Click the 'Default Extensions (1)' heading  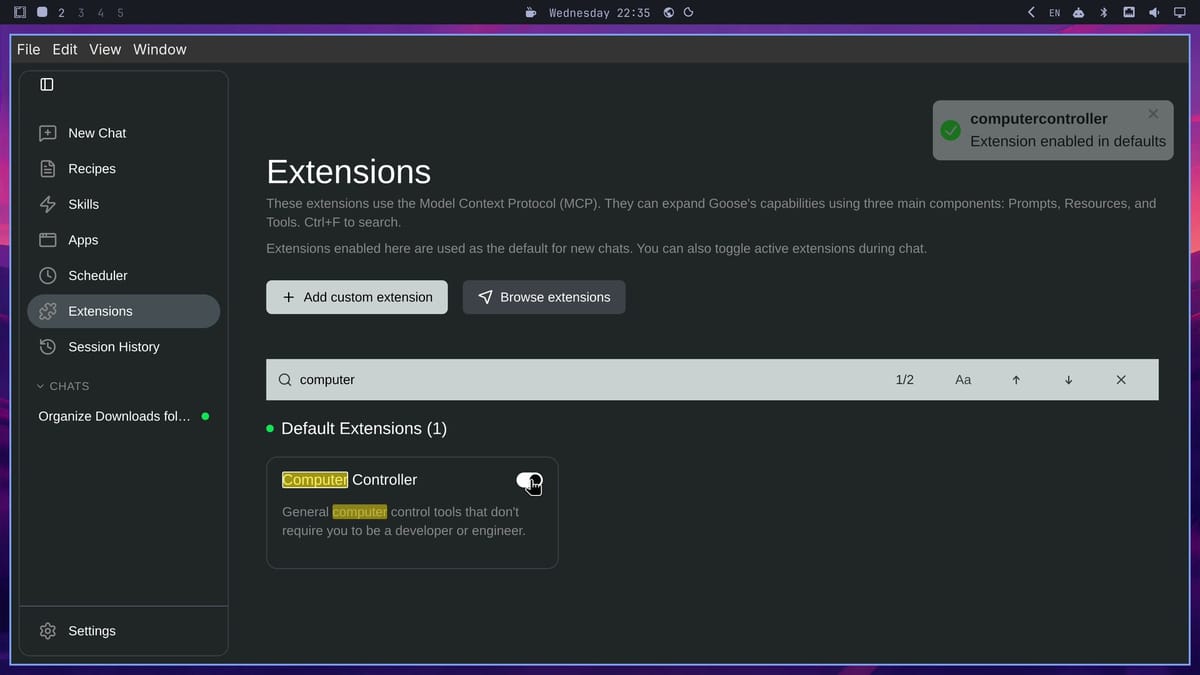tap(364, 428)
